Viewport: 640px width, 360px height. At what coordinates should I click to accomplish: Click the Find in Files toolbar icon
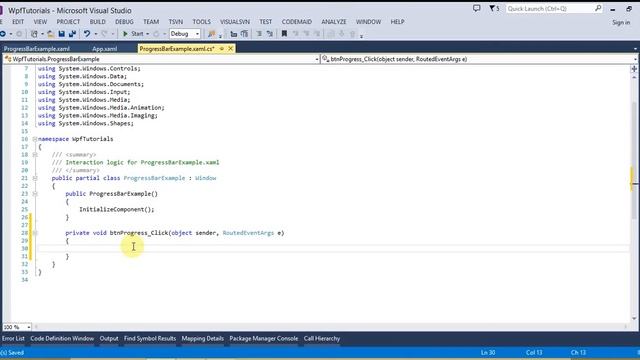pos(211,34)
